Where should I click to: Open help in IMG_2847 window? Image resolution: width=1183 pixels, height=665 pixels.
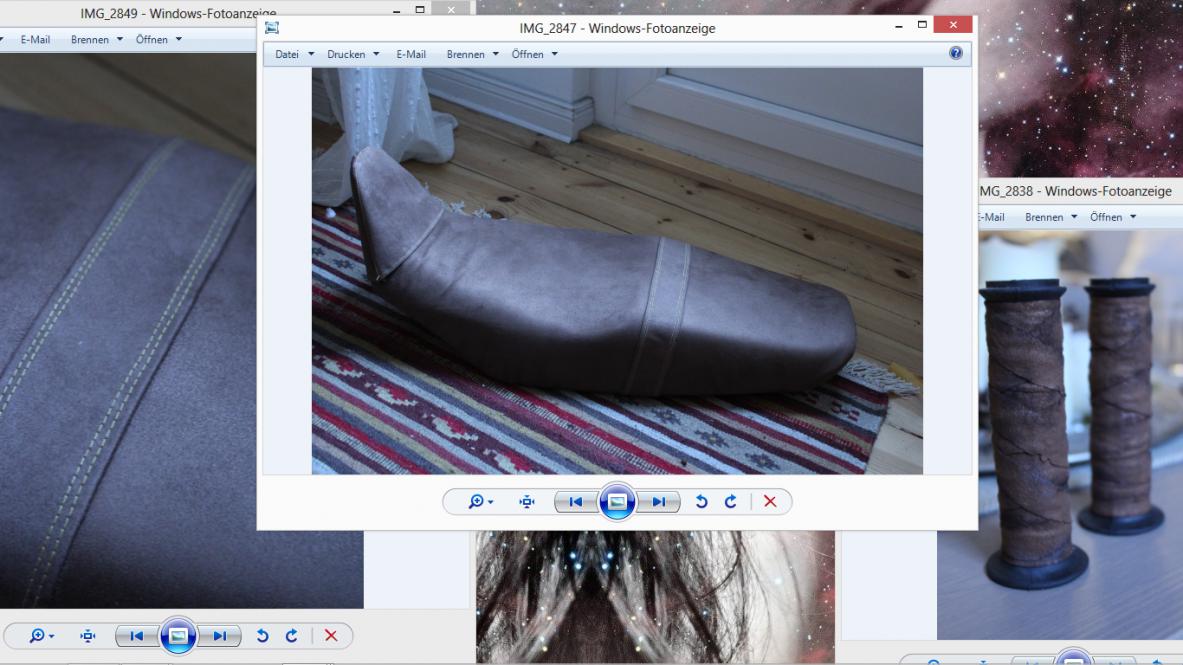pos(956,54)
